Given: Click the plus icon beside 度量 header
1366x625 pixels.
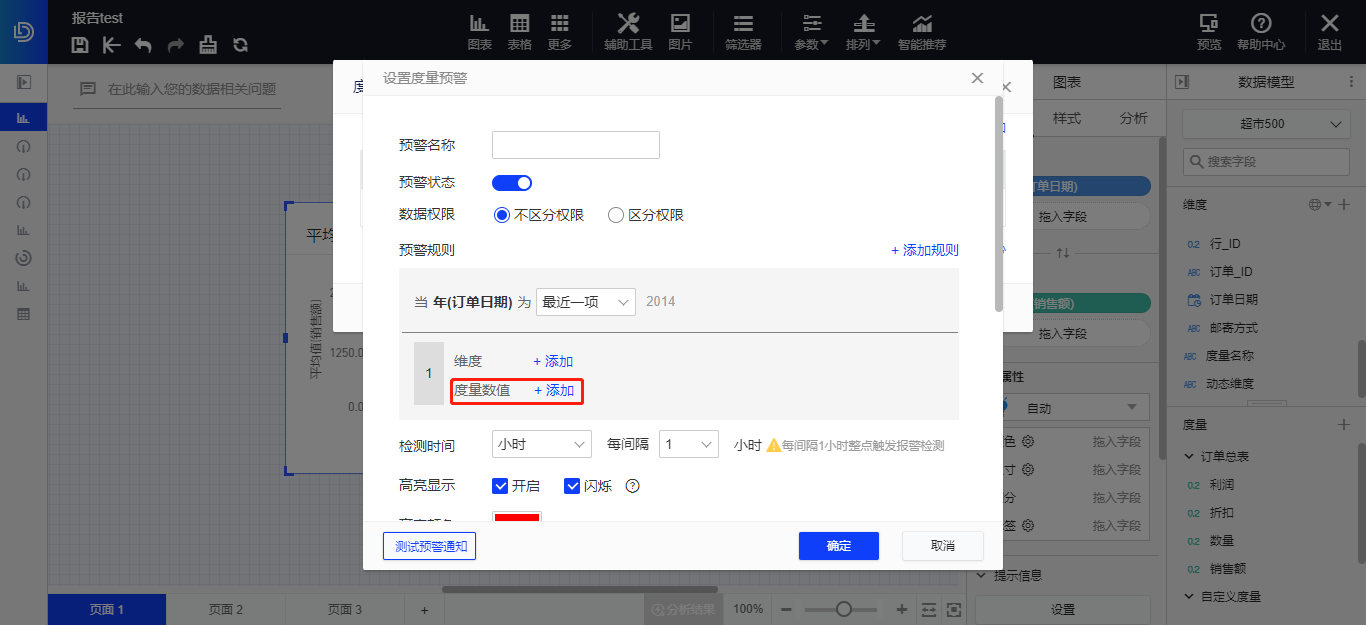Looking at the screenshot, I should point(1344,425).
